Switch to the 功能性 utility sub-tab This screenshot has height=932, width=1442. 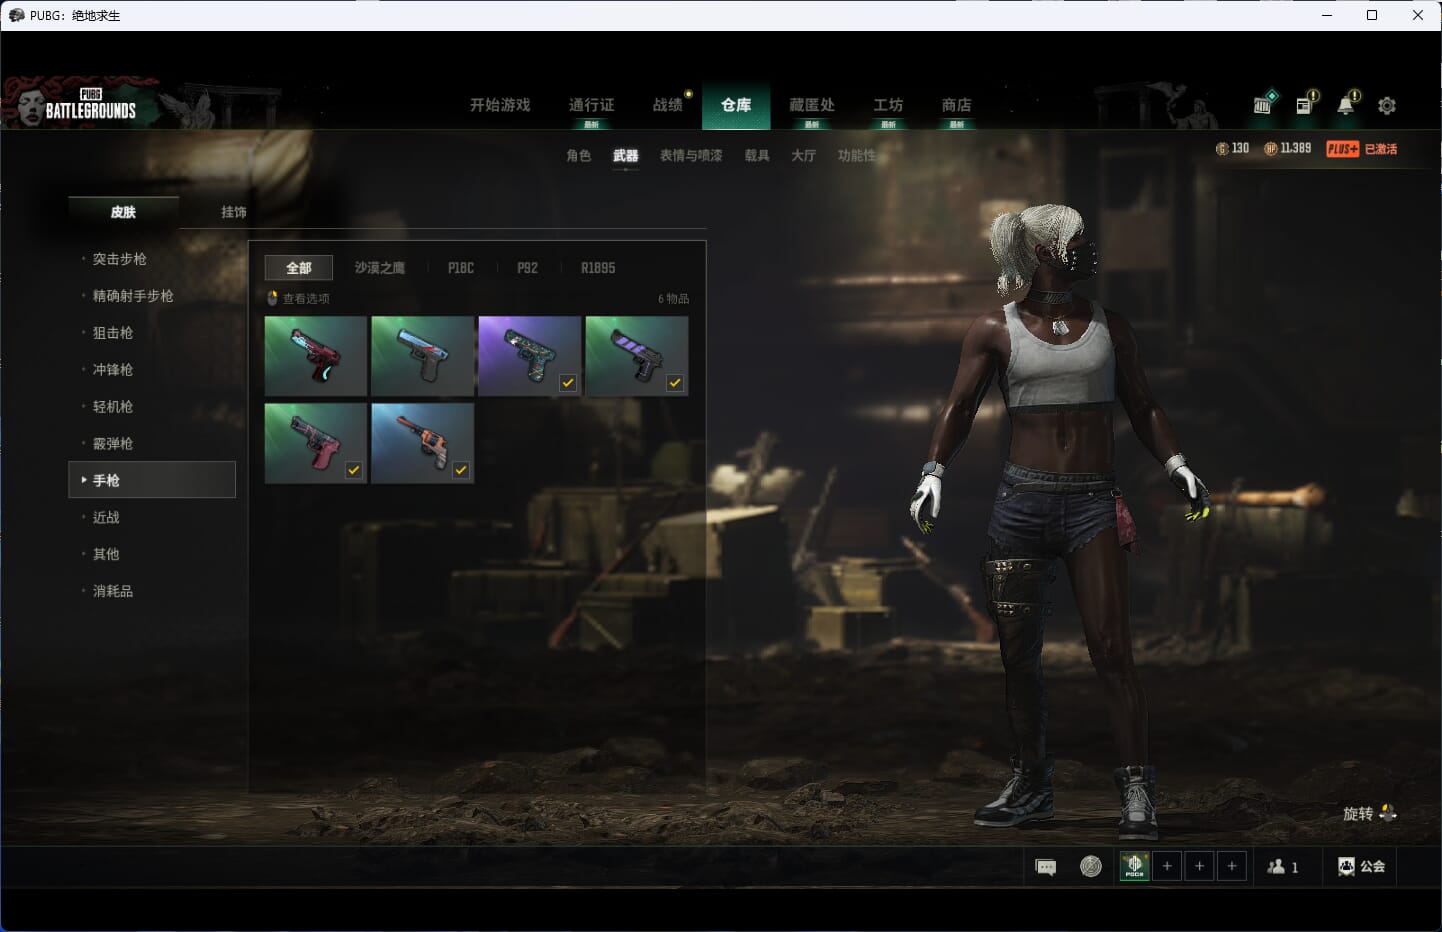[856, 156]
